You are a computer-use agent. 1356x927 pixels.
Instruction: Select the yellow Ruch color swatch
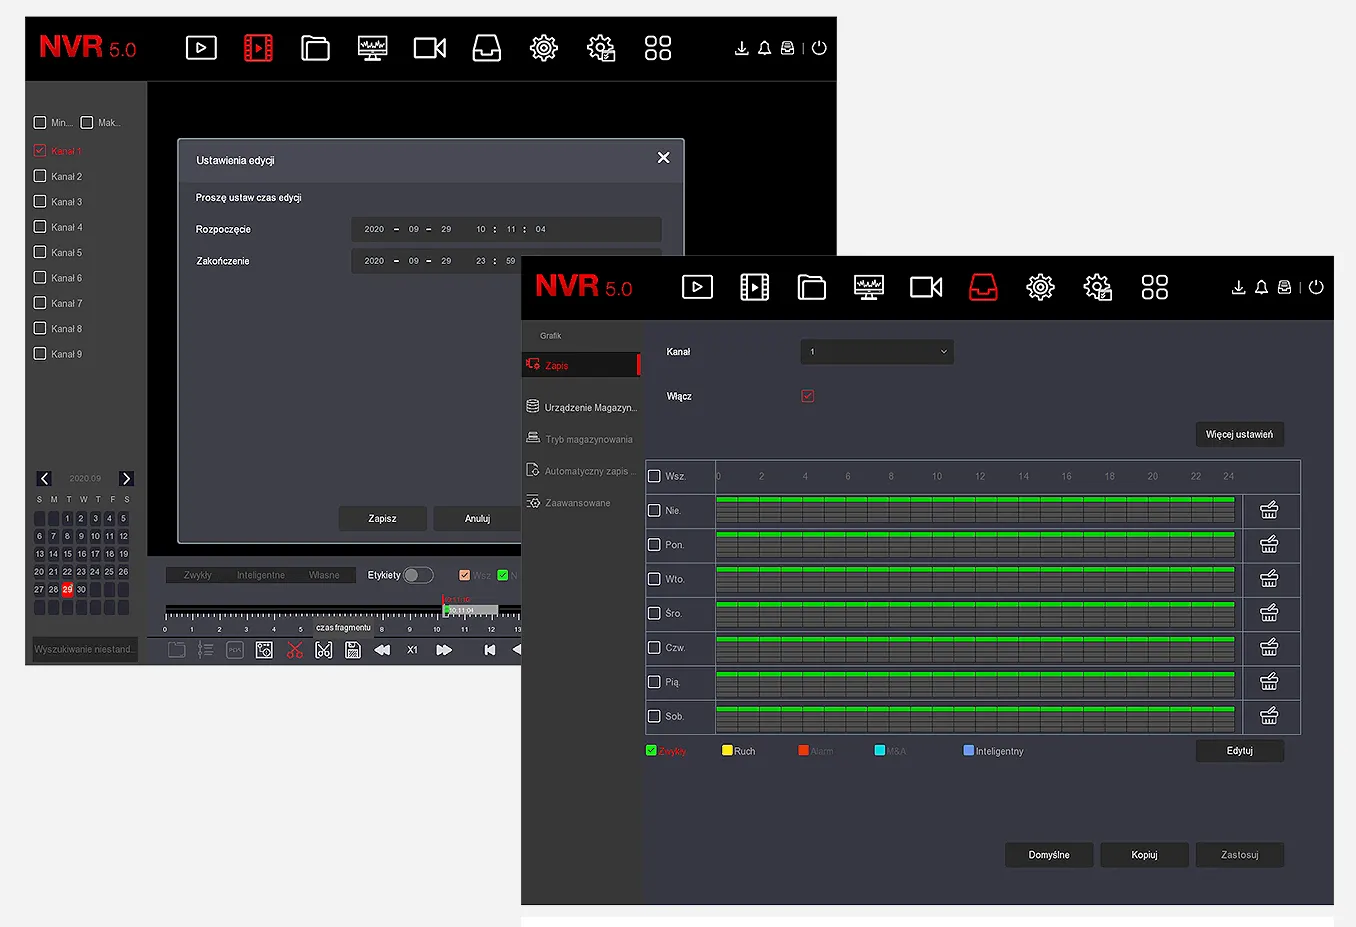pyautogui.click(x=727, y=751)
